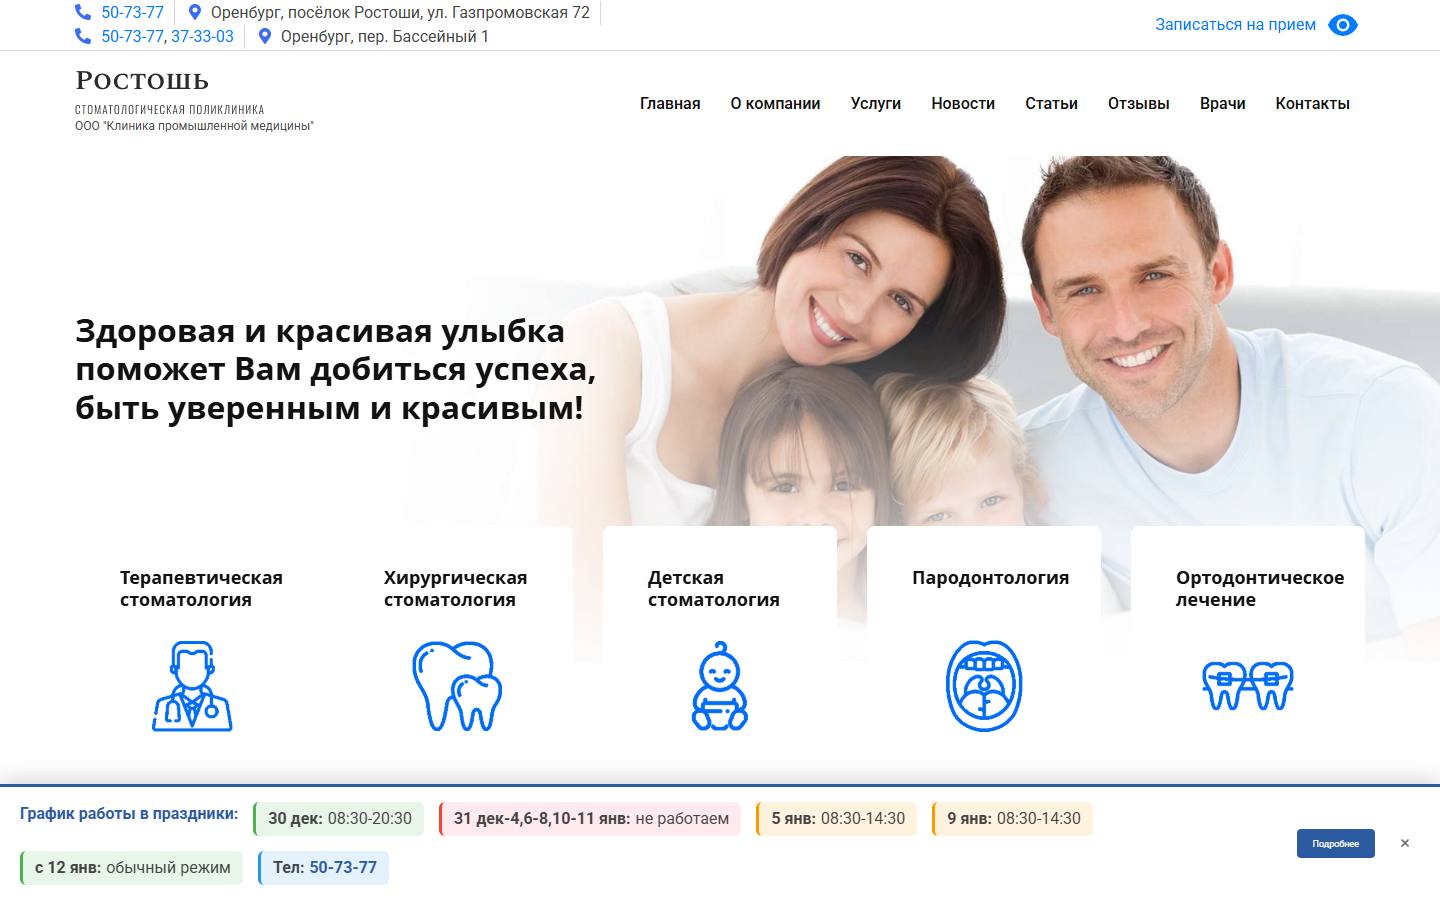Click the 50-73-77 link in the Тел badge
This screenshot has height=900, width=1440.
coord(343,867)
